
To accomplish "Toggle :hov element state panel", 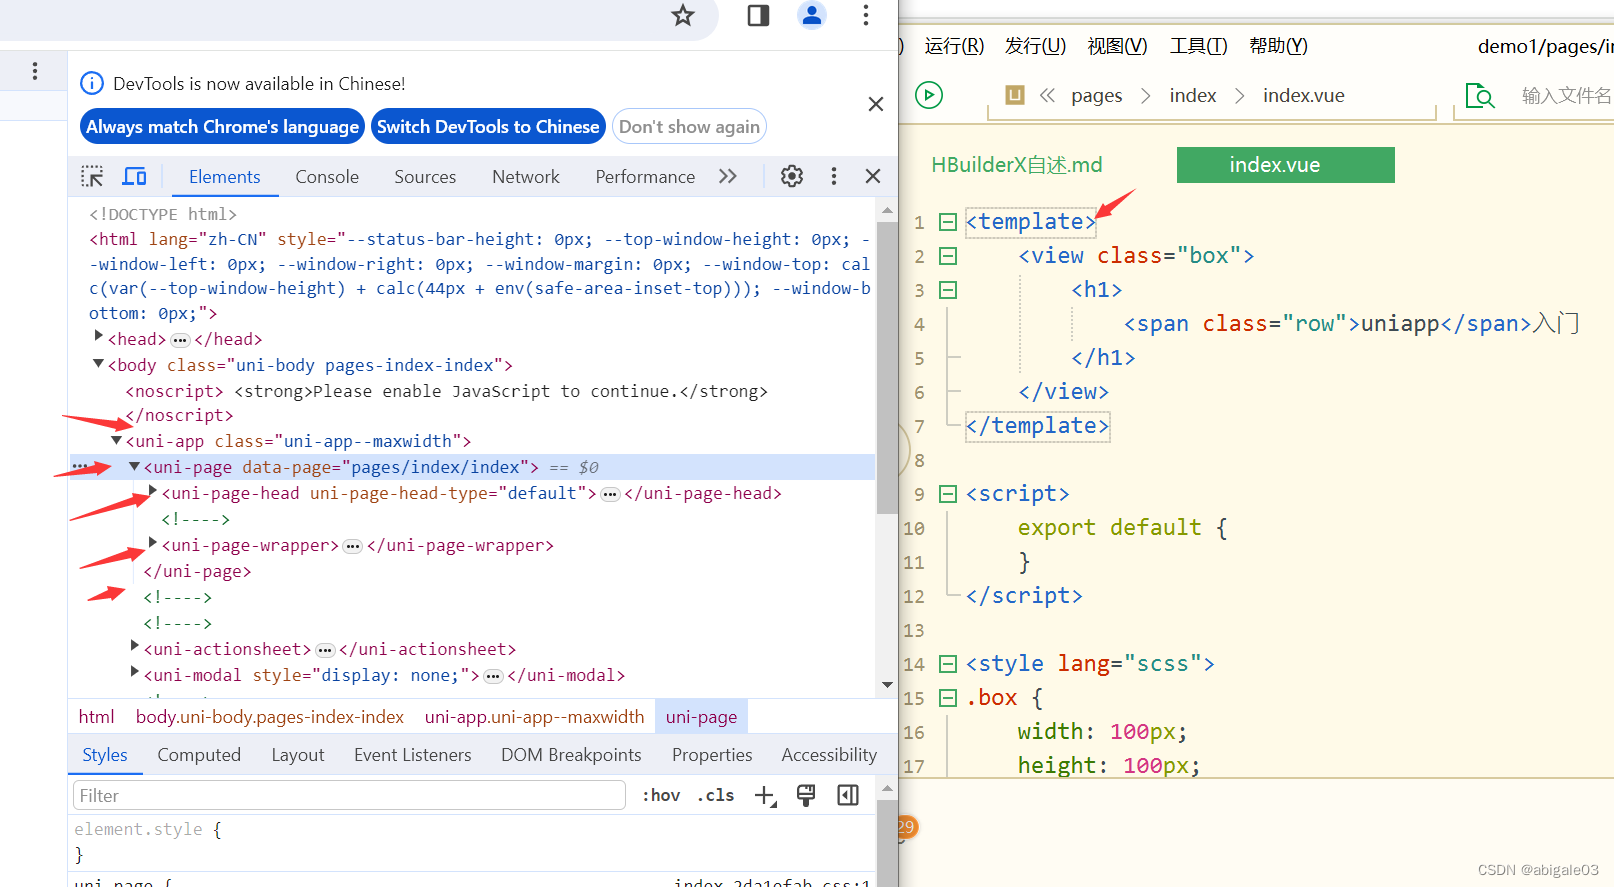I will coord(661,795).
